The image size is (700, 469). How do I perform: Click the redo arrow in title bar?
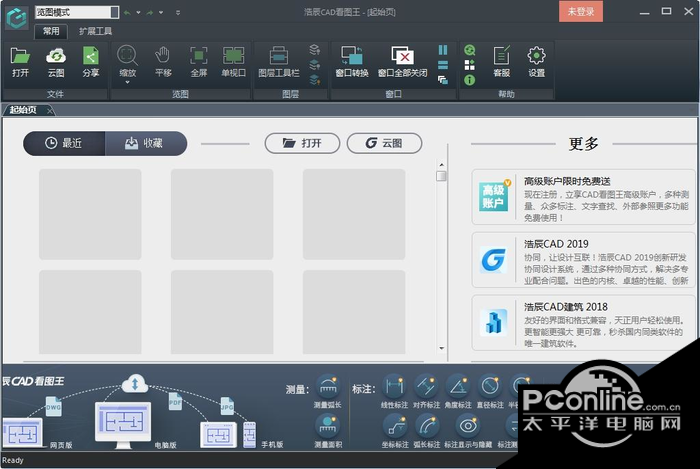point(150,12)
